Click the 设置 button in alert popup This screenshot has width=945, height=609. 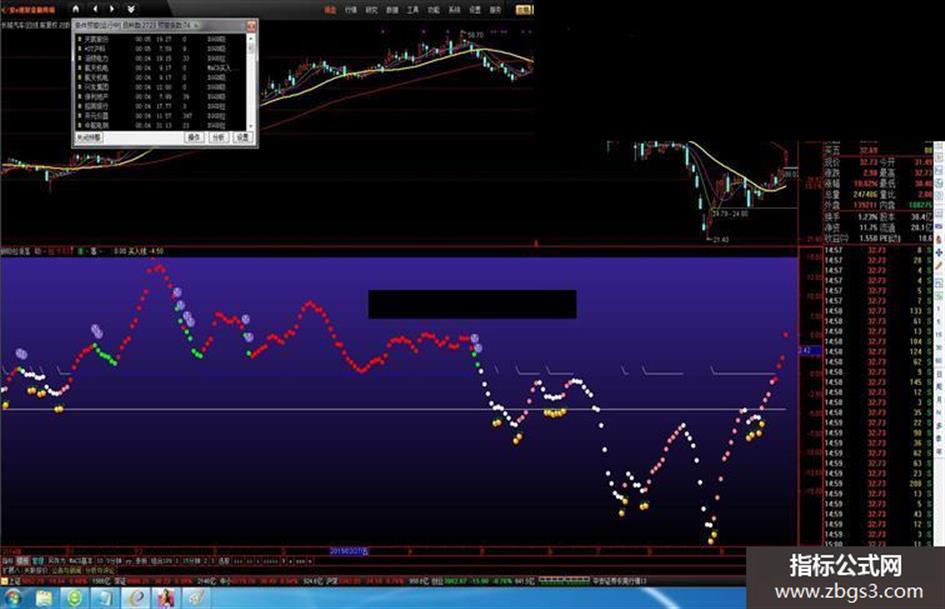pos(242,137)
